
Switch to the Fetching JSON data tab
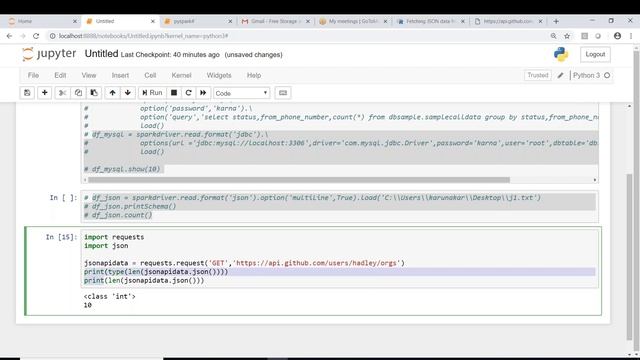point(431,21)
